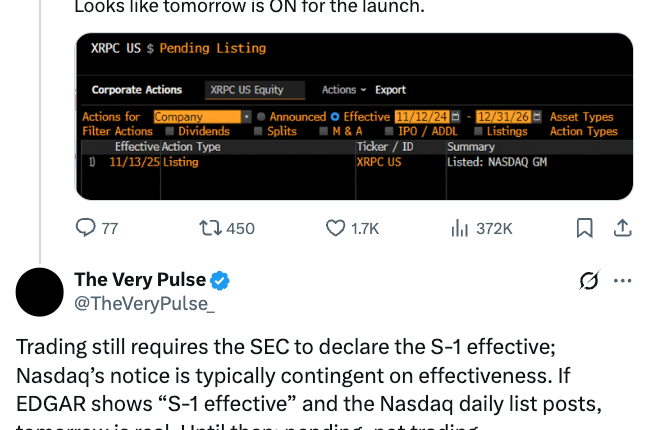Click the Export menu item
650x430 pixels.
coord(390,90)
